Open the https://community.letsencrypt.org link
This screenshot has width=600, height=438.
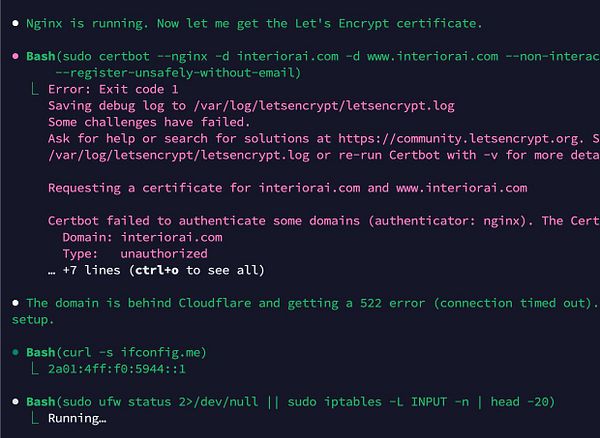(459, 138)
